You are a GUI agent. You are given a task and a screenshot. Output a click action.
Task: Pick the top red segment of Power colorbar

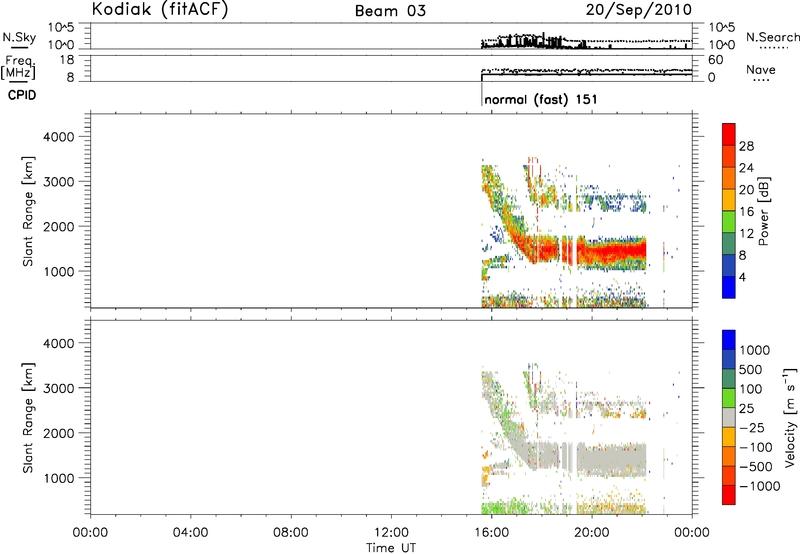(729, 134)
